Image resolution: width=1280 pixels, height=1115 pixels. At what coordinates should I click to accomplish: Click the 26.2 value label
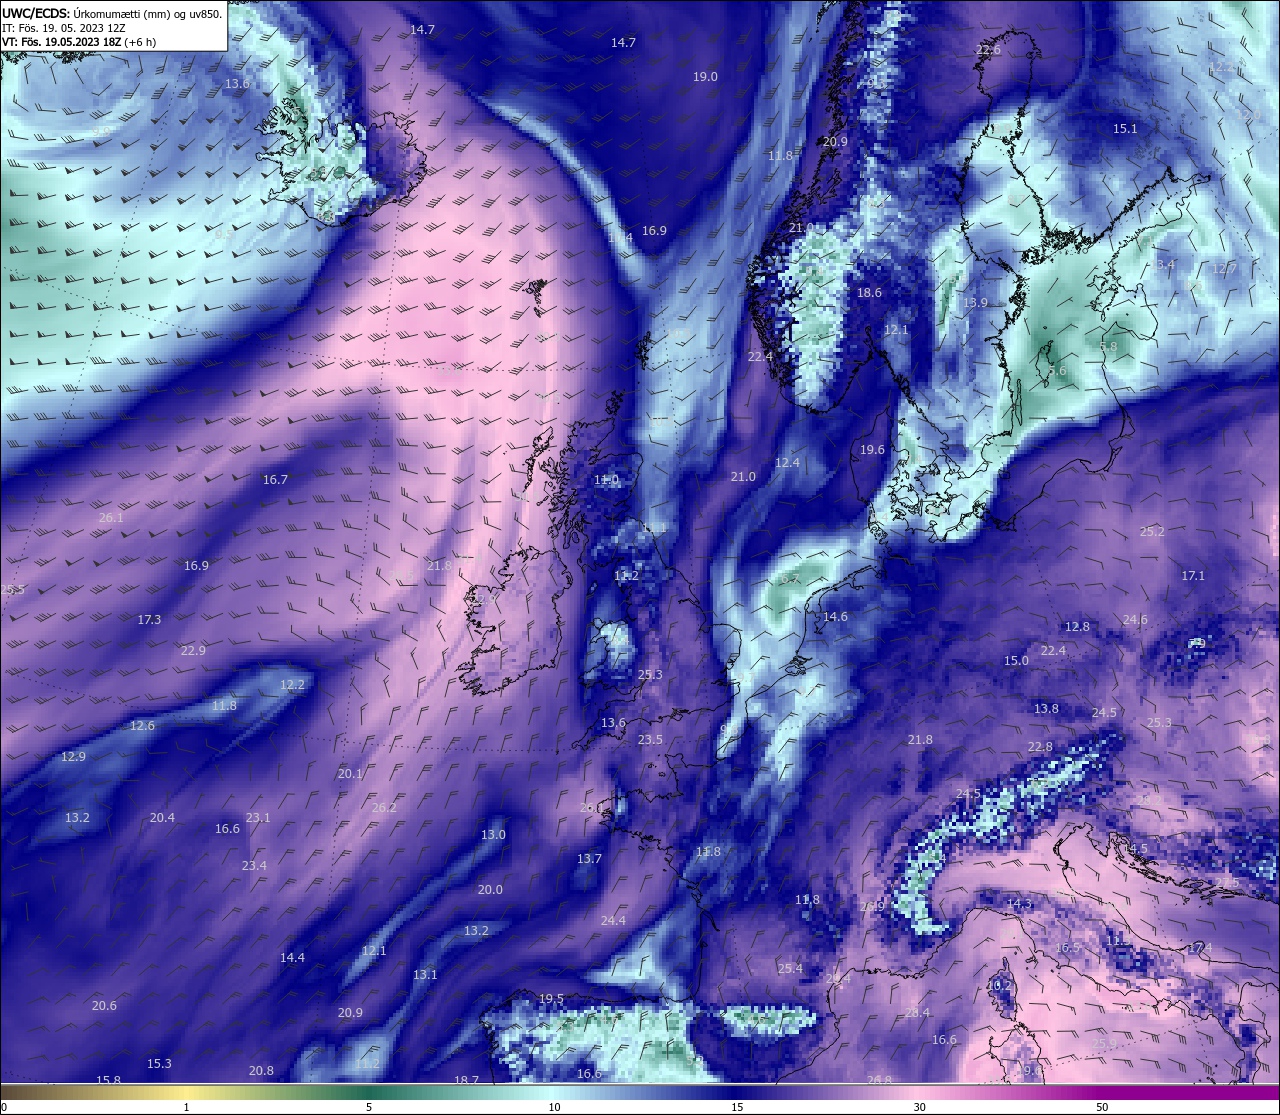pos(384,808)
